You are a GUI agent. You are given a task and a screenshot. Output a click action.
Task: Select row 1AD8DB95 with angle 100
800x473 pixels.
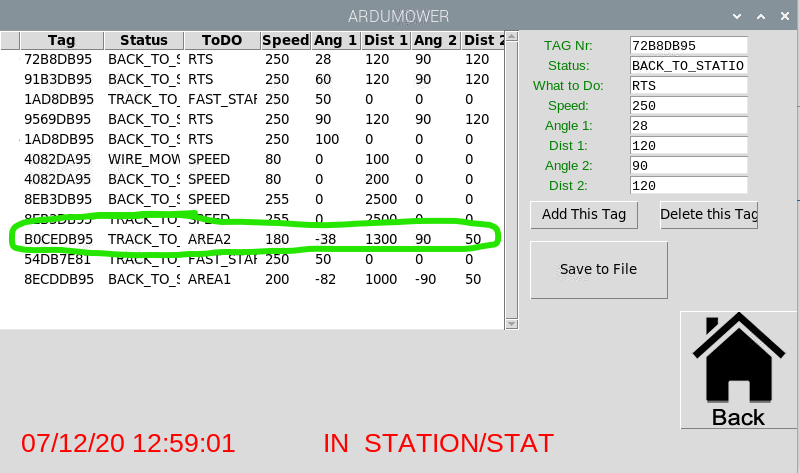click(x=253, y=139)
